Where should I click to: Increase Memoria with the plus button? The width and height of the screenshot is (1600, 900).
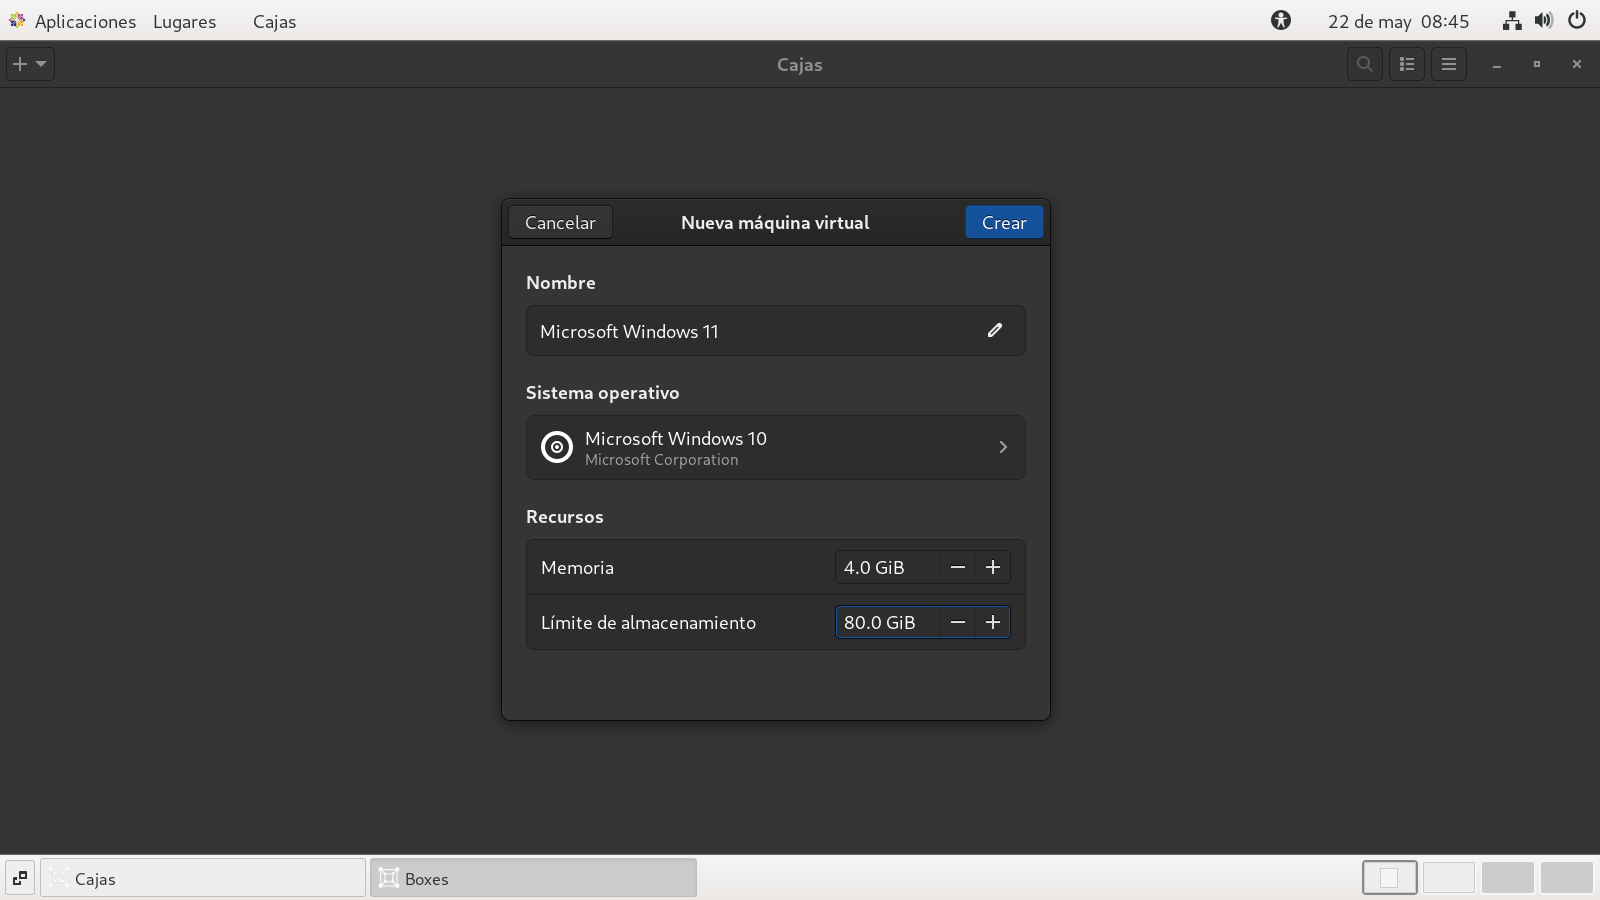[x=993, y=567]
